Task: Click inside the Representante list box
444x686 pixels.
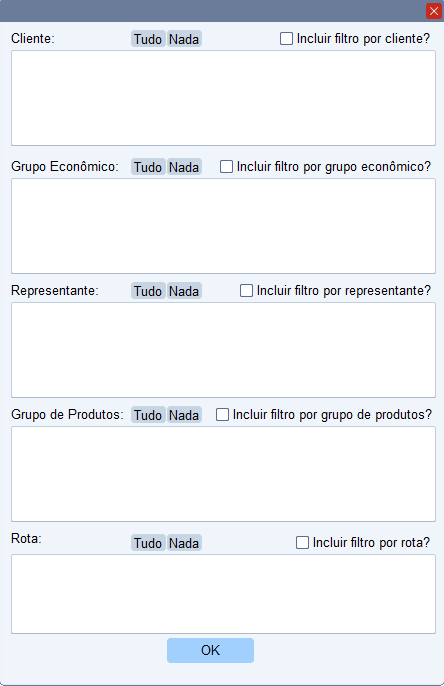Action: coord(224,350)
